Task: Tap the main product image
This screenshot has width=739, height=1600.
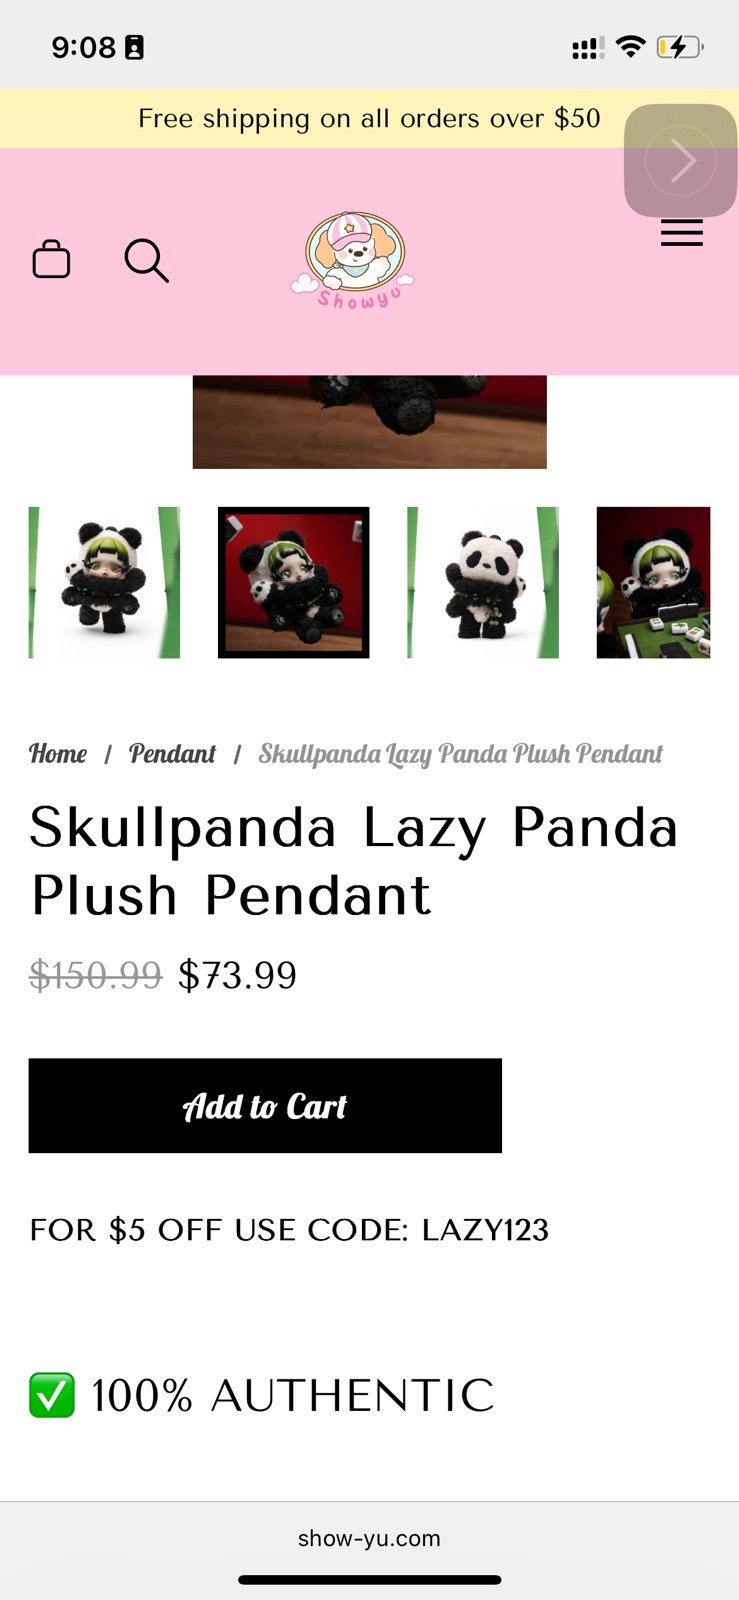Action: pos(370,422)
